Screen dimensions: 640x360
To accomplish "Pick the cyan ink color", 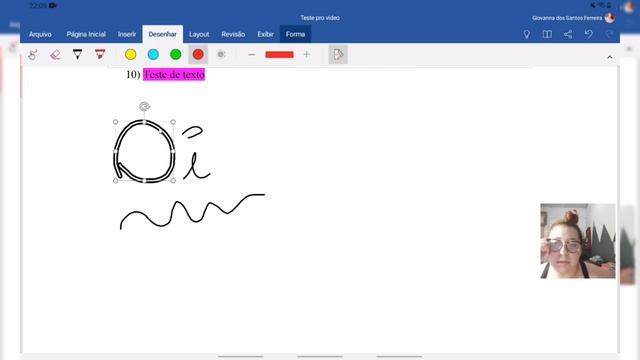I will (153, 54).
